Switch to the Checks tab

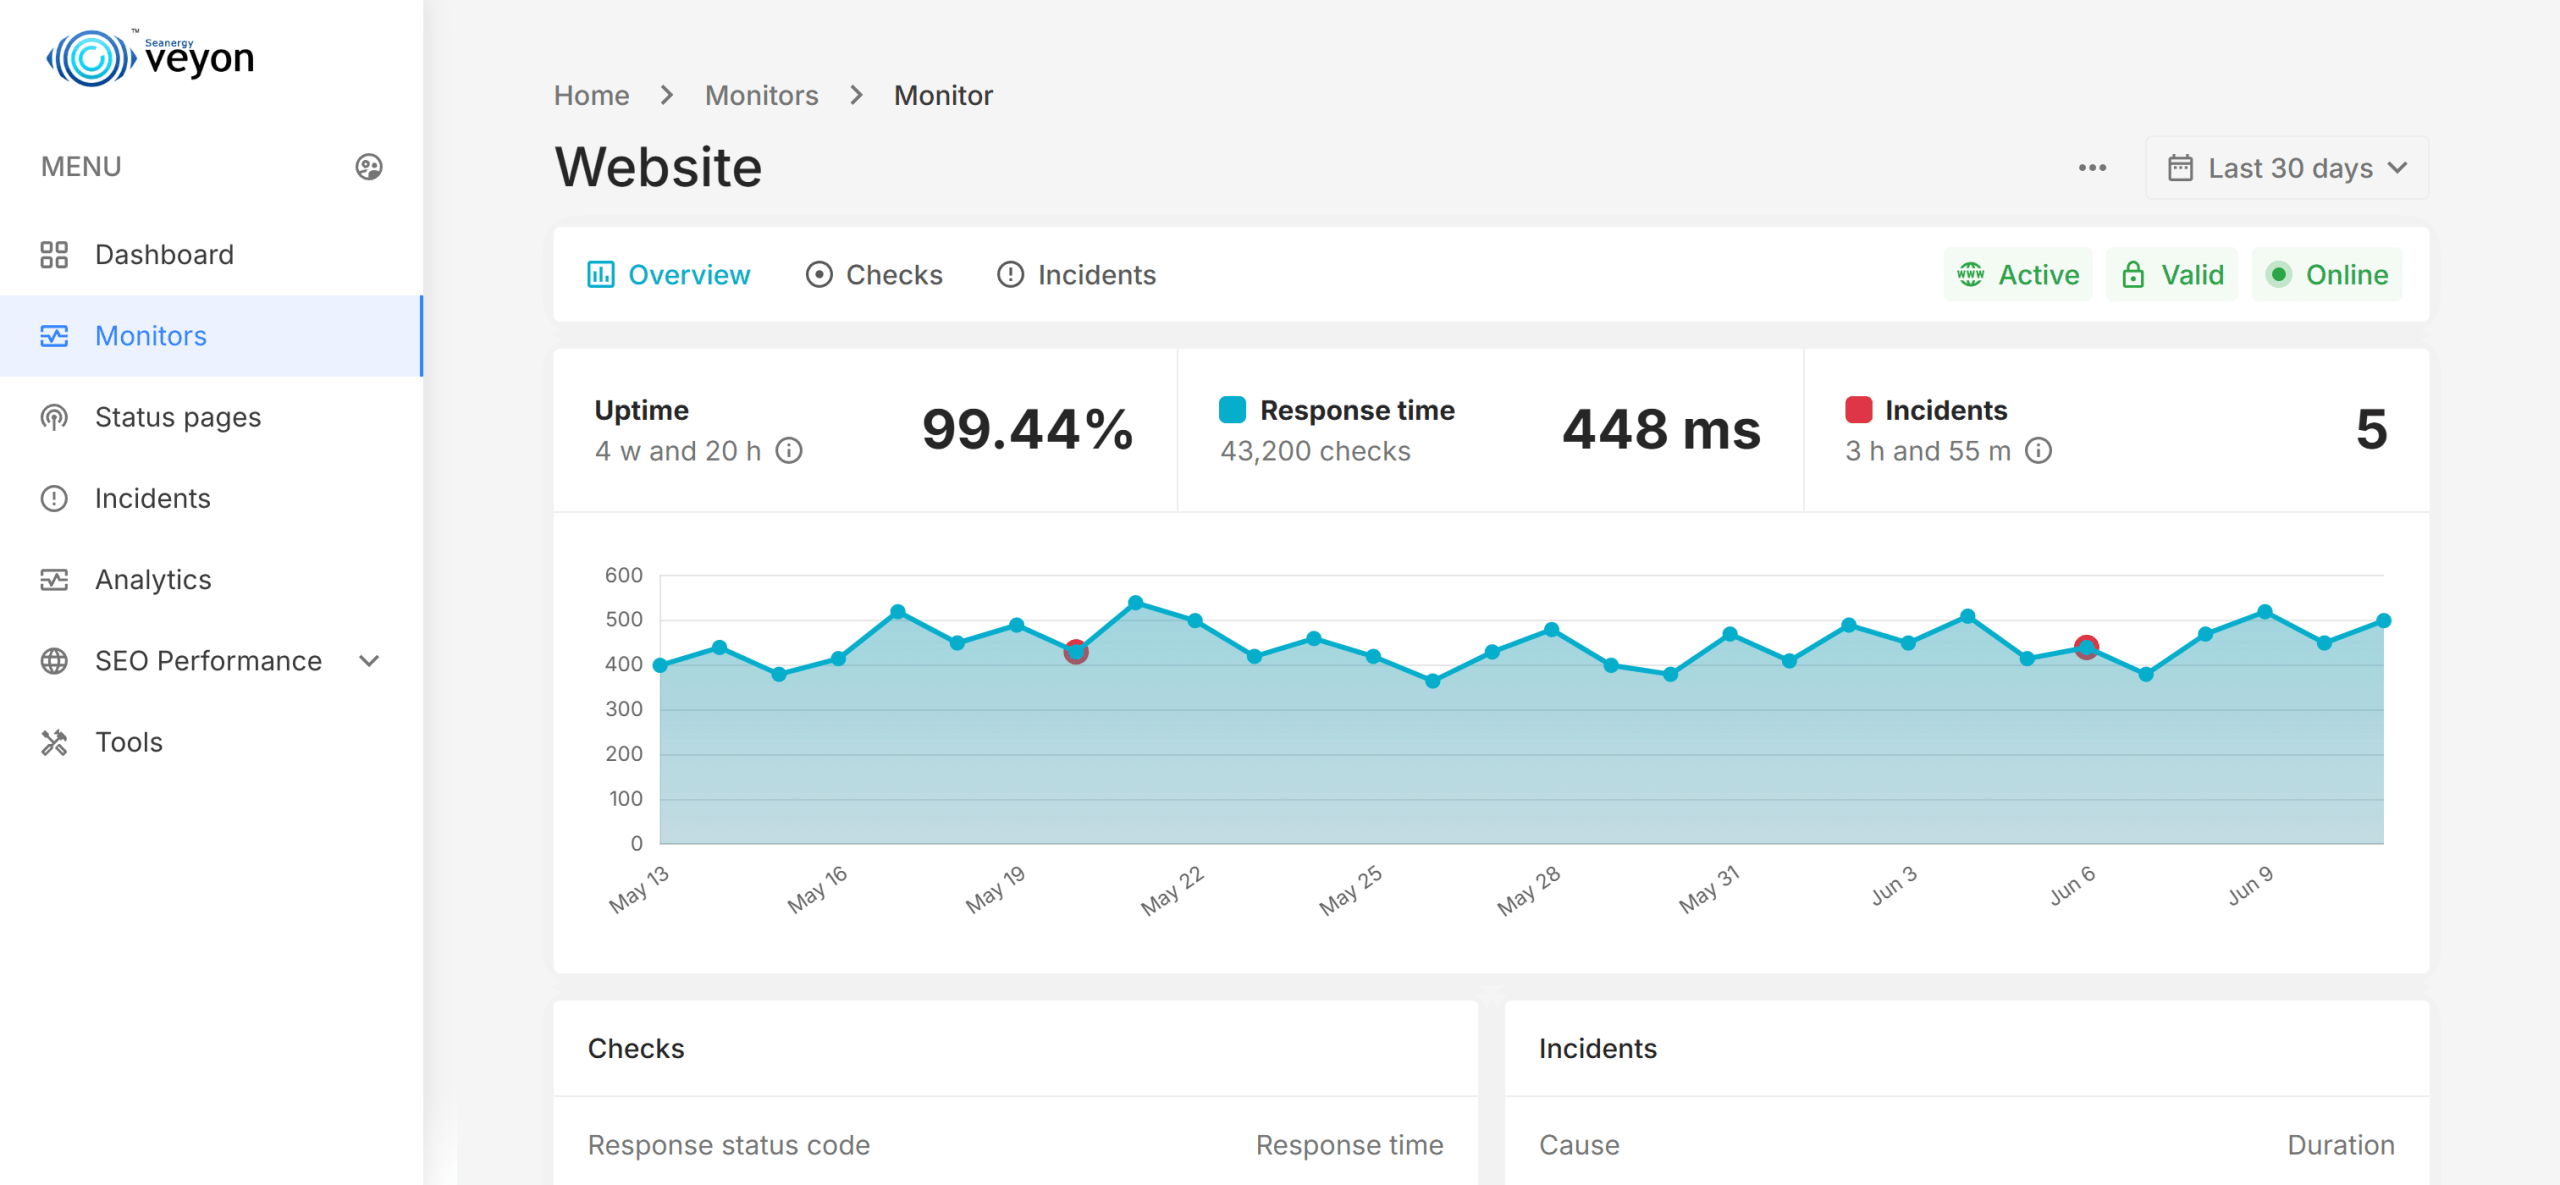pos(874,274)
